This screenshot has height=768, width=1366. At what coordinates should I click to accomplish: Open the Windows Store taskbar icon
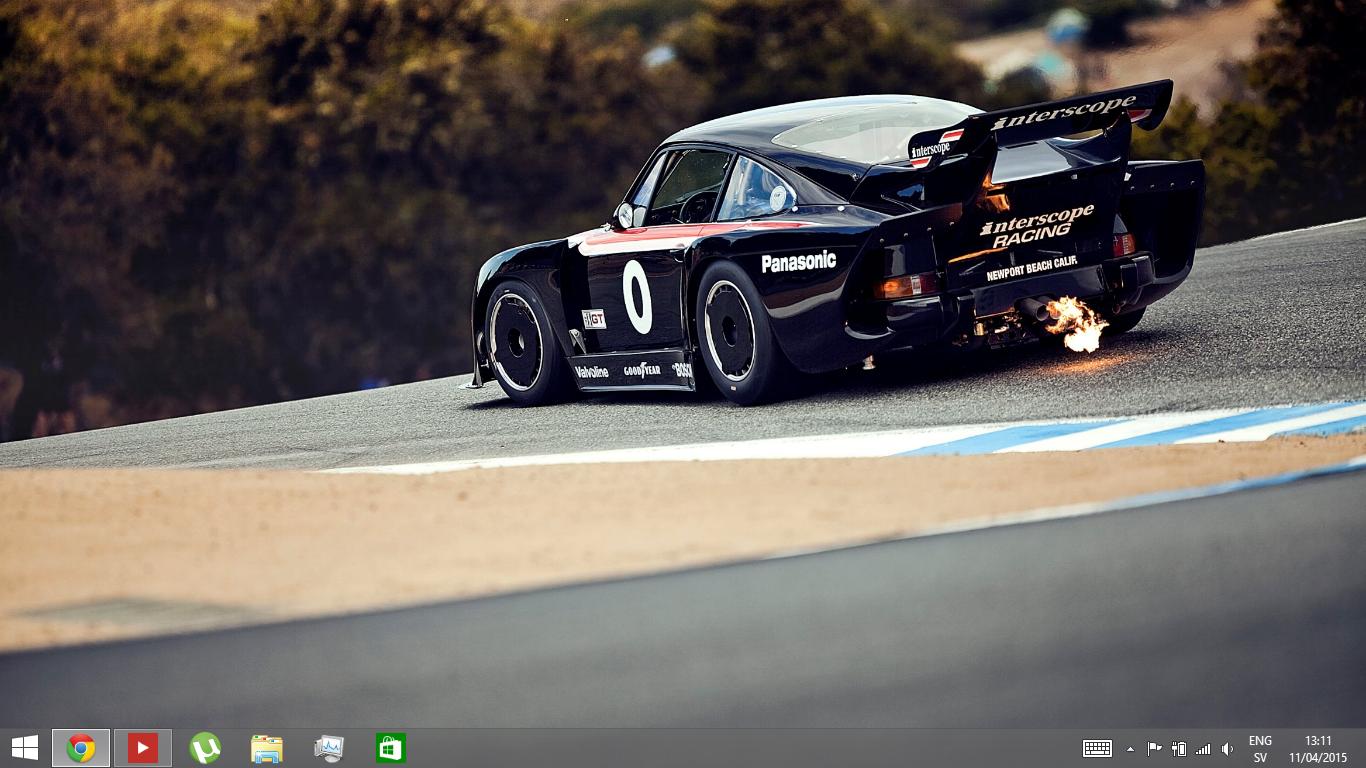coord(391,748)
